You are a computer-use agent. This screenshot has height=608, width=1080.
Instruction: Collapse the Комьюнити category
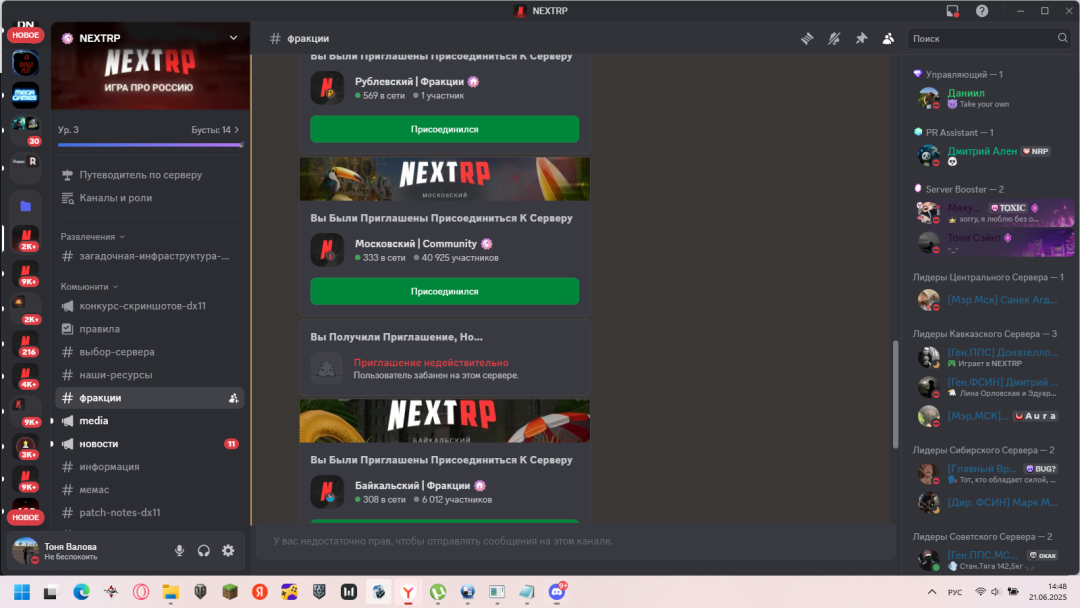(89, 286)
